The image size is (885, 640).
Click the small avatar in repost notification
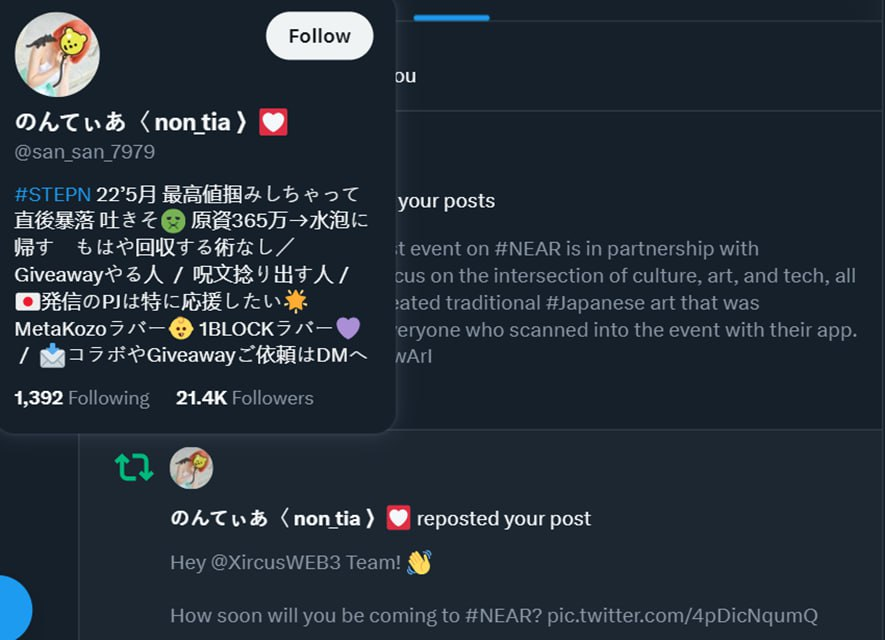(x=191, y=467)
